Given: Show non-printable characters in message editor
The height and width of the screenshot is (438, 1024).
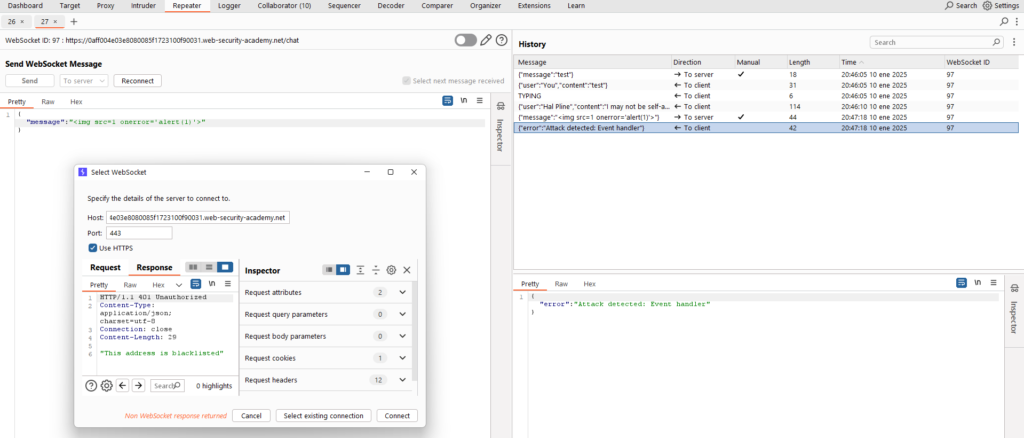Looking at the screenshot, I should [x=464, y=101].
